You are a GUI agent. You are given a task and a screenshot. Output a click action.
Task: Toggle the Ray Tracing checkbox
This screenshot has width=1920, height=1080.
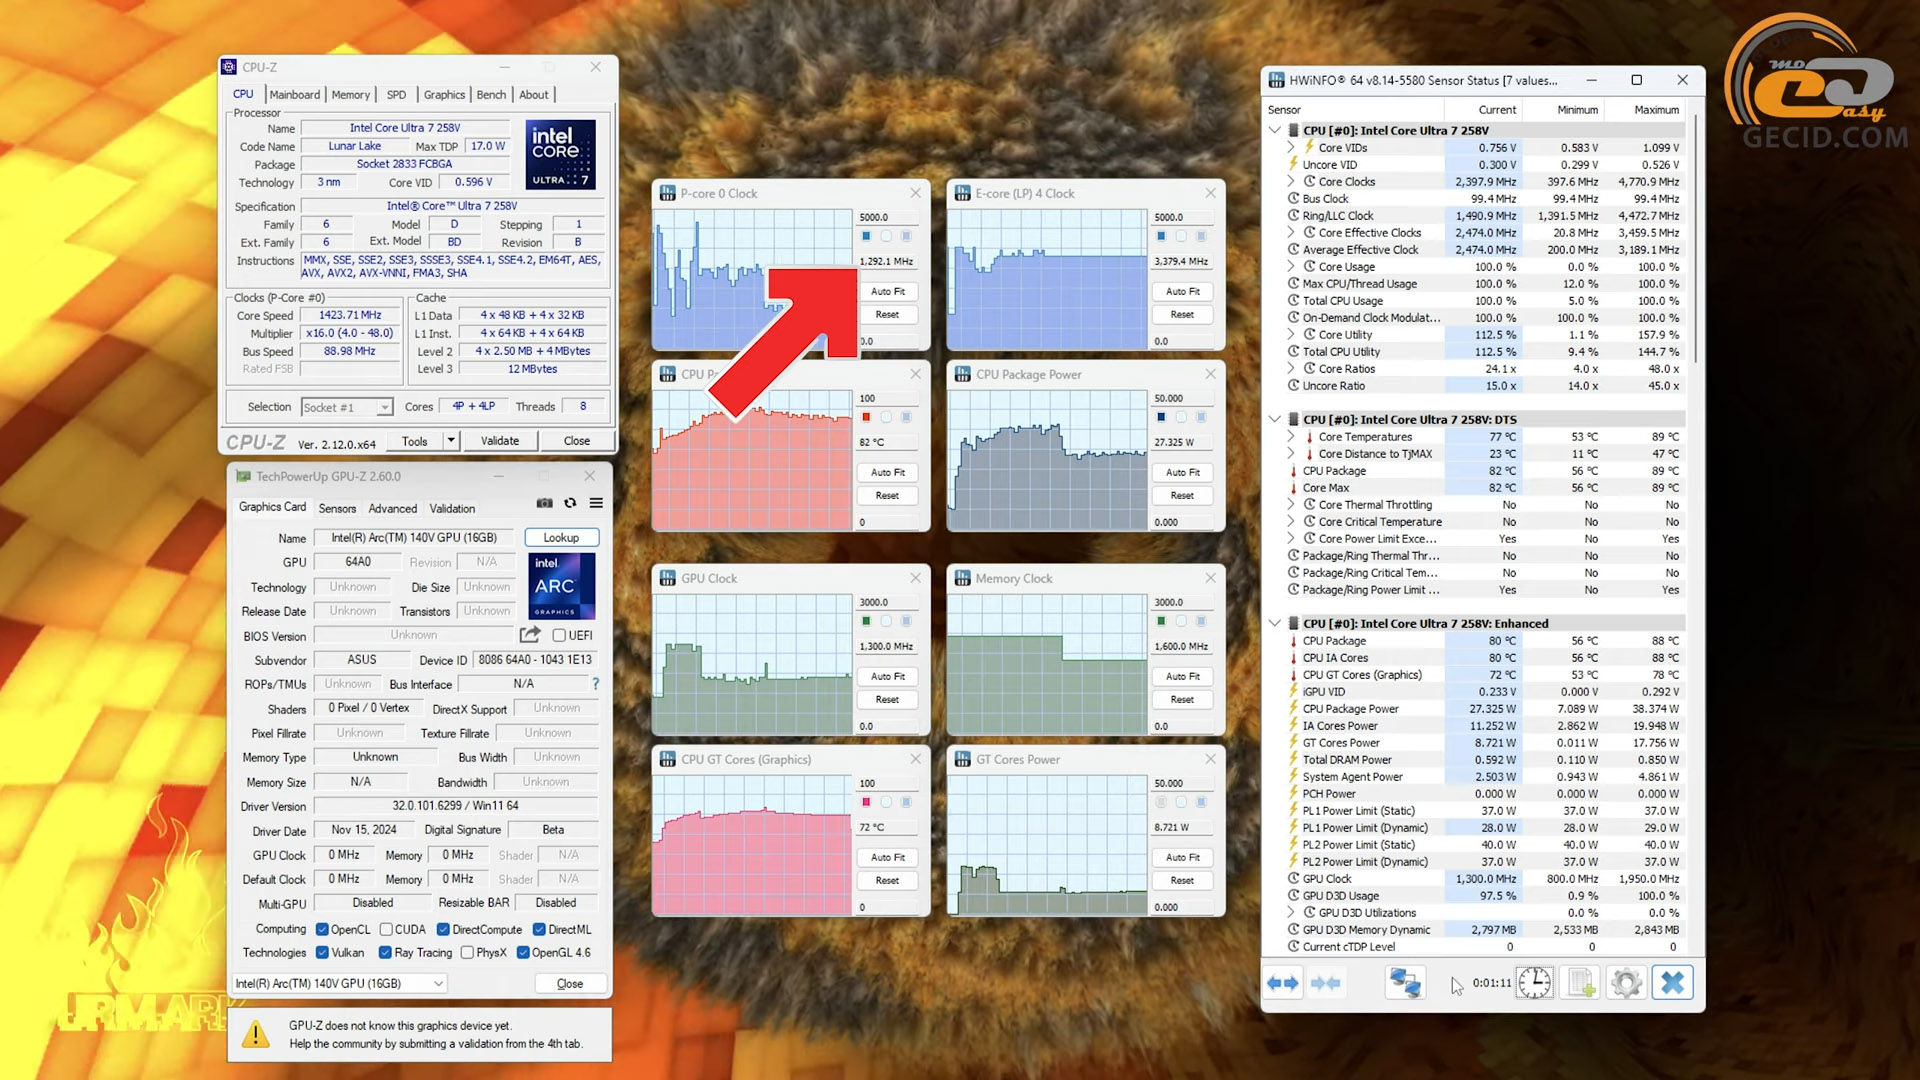pos(385,952)
